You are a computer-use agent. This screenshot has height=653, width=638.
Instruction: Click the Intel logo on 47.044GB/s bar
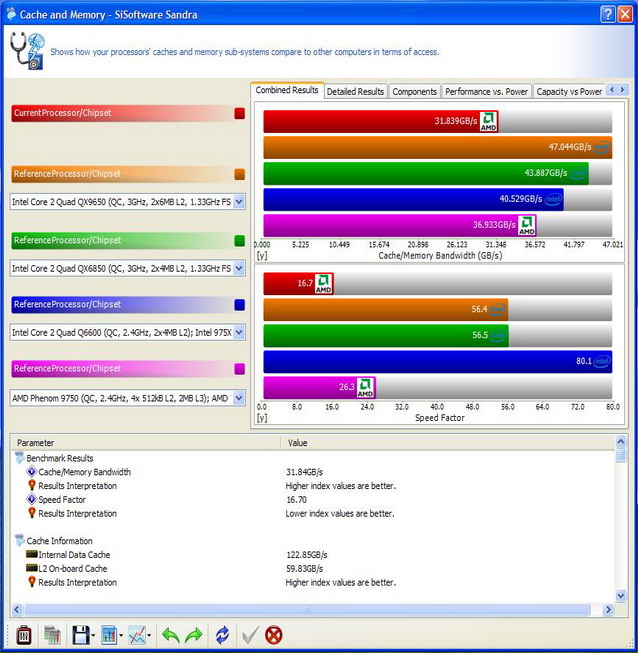click(602, 147)
